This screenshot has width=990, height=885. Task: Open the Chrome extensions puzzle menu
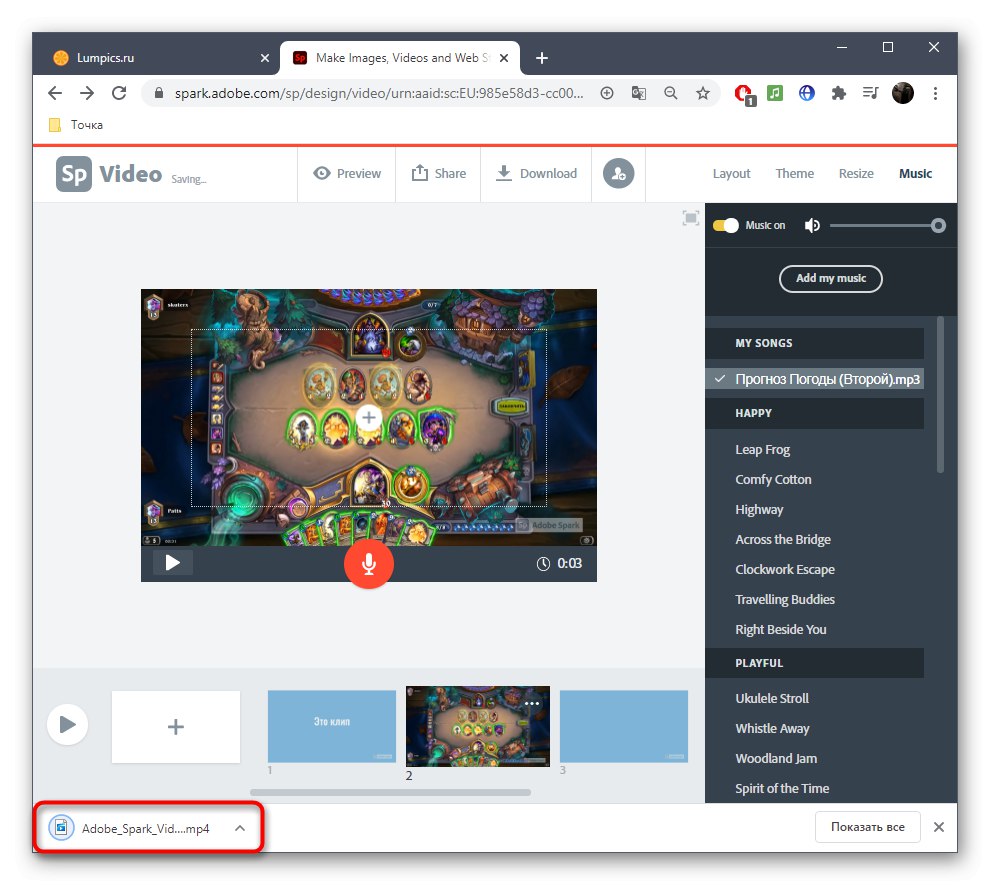pyautogui.click(x=838, y=93)
